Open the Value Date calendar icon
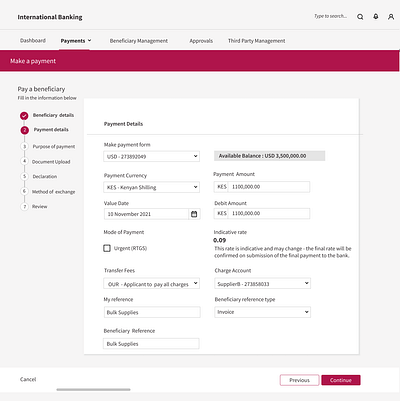 (194, 214)
